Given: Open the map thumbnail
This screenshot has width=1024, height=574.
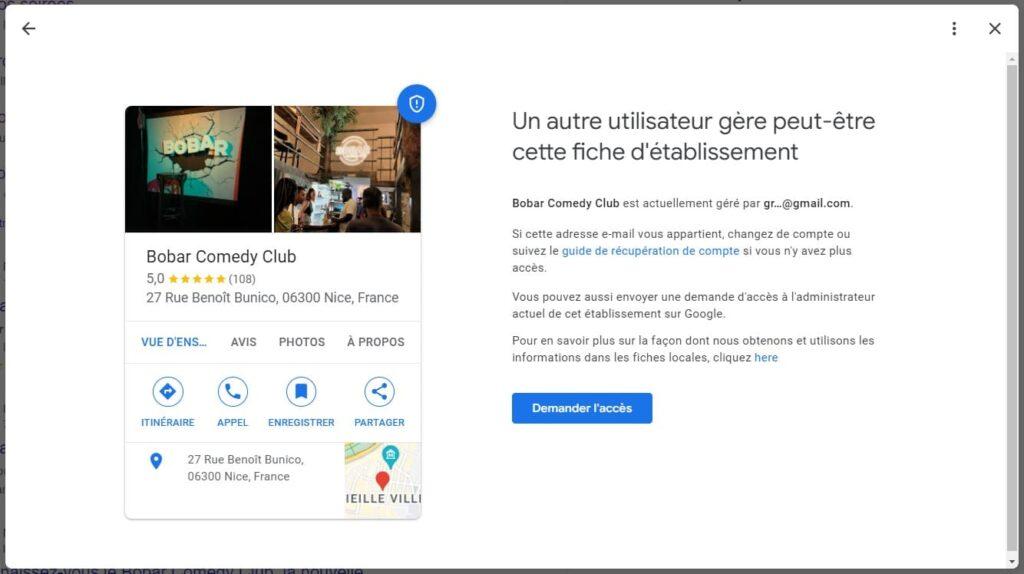Looking at the screenshot, I should click(x=383, y=481).
